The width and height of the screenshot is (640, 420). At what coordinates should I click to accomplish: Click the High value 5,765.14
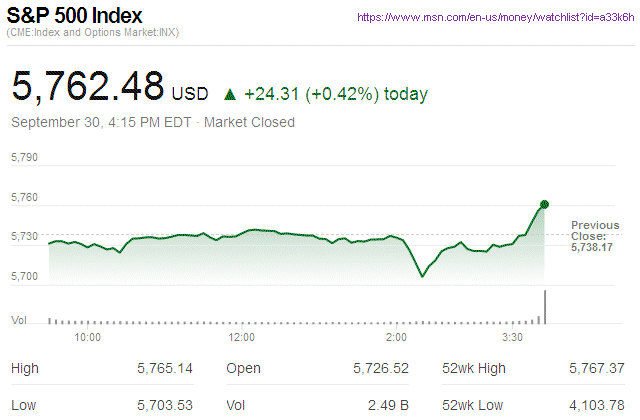164,369
